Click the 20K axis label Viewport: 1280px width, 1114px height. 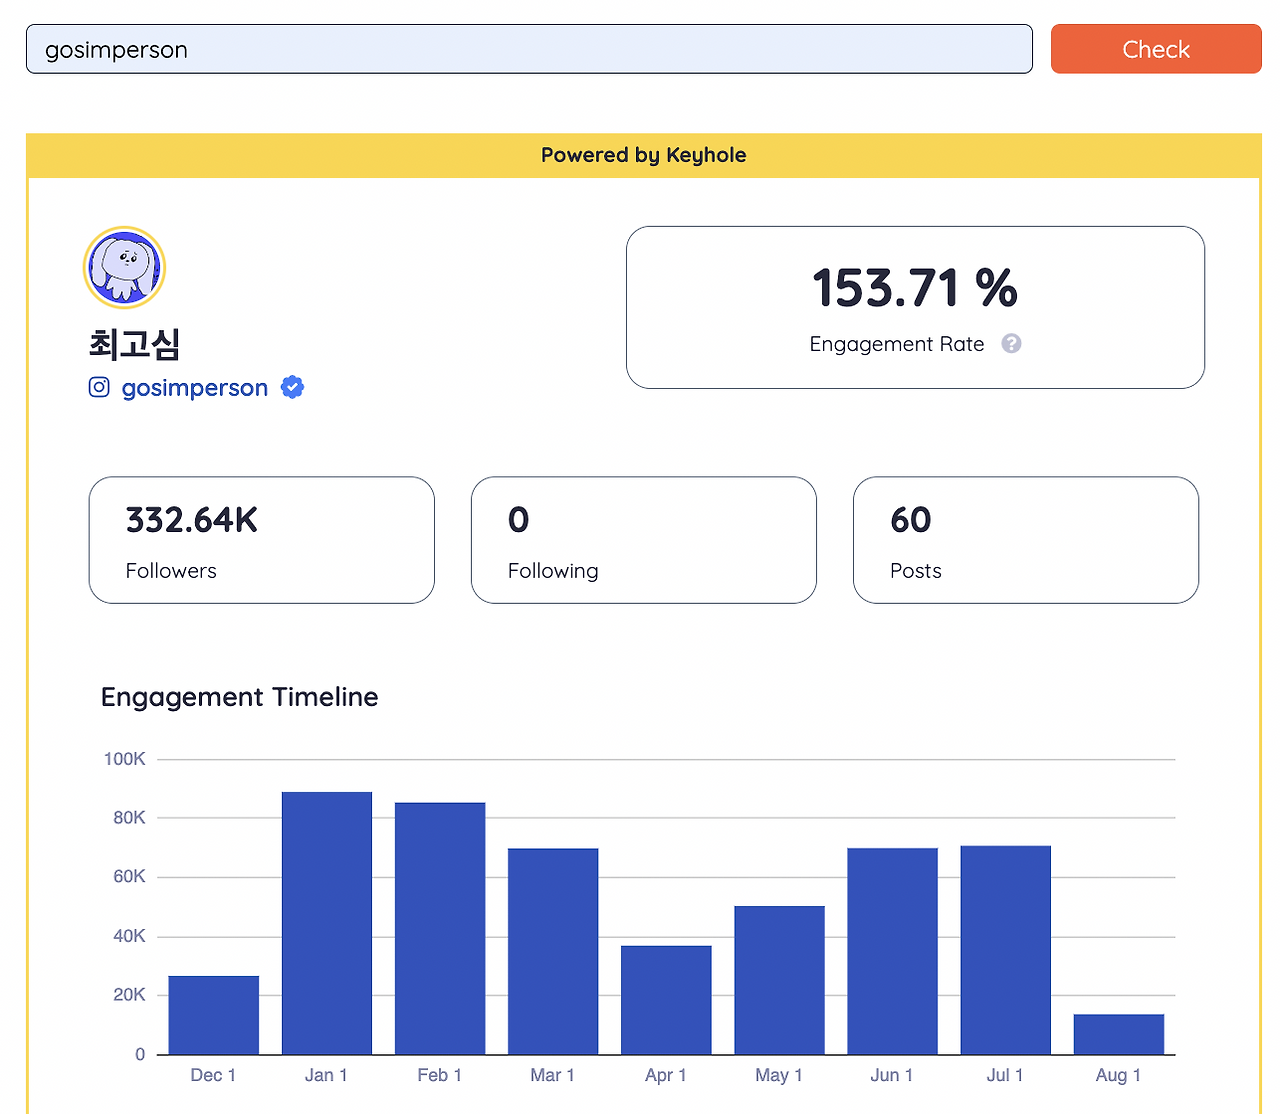click(130, 995)
